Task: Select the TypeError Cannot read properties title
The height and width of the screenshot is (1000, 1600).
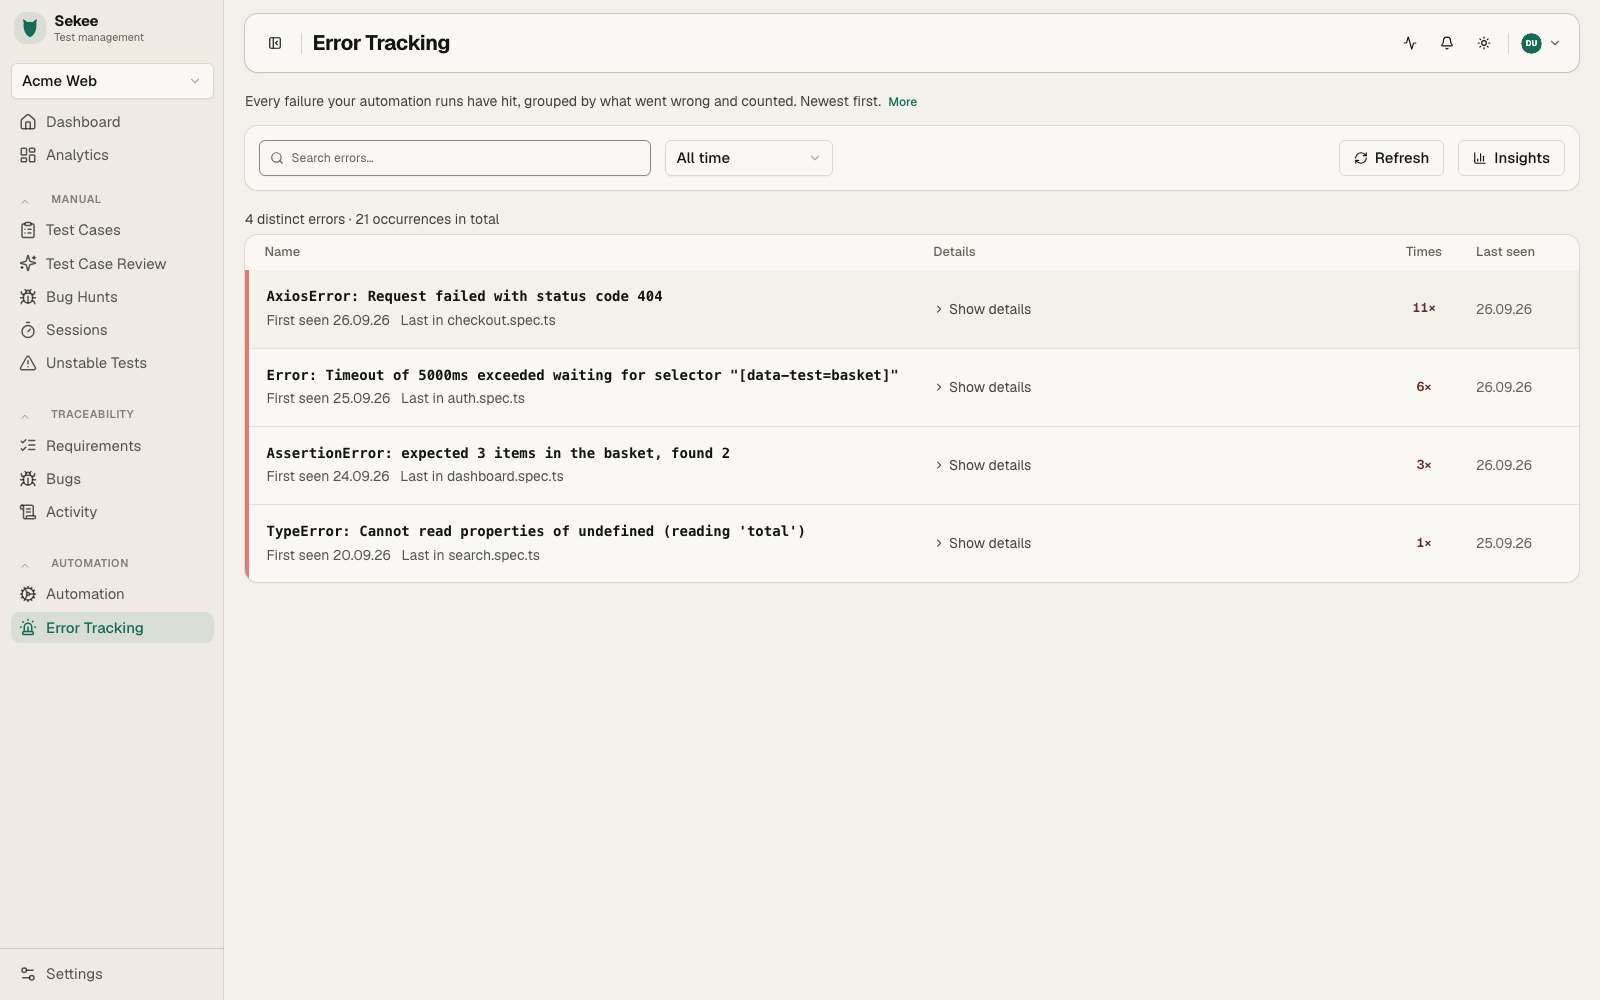Action: pos(536,531)
